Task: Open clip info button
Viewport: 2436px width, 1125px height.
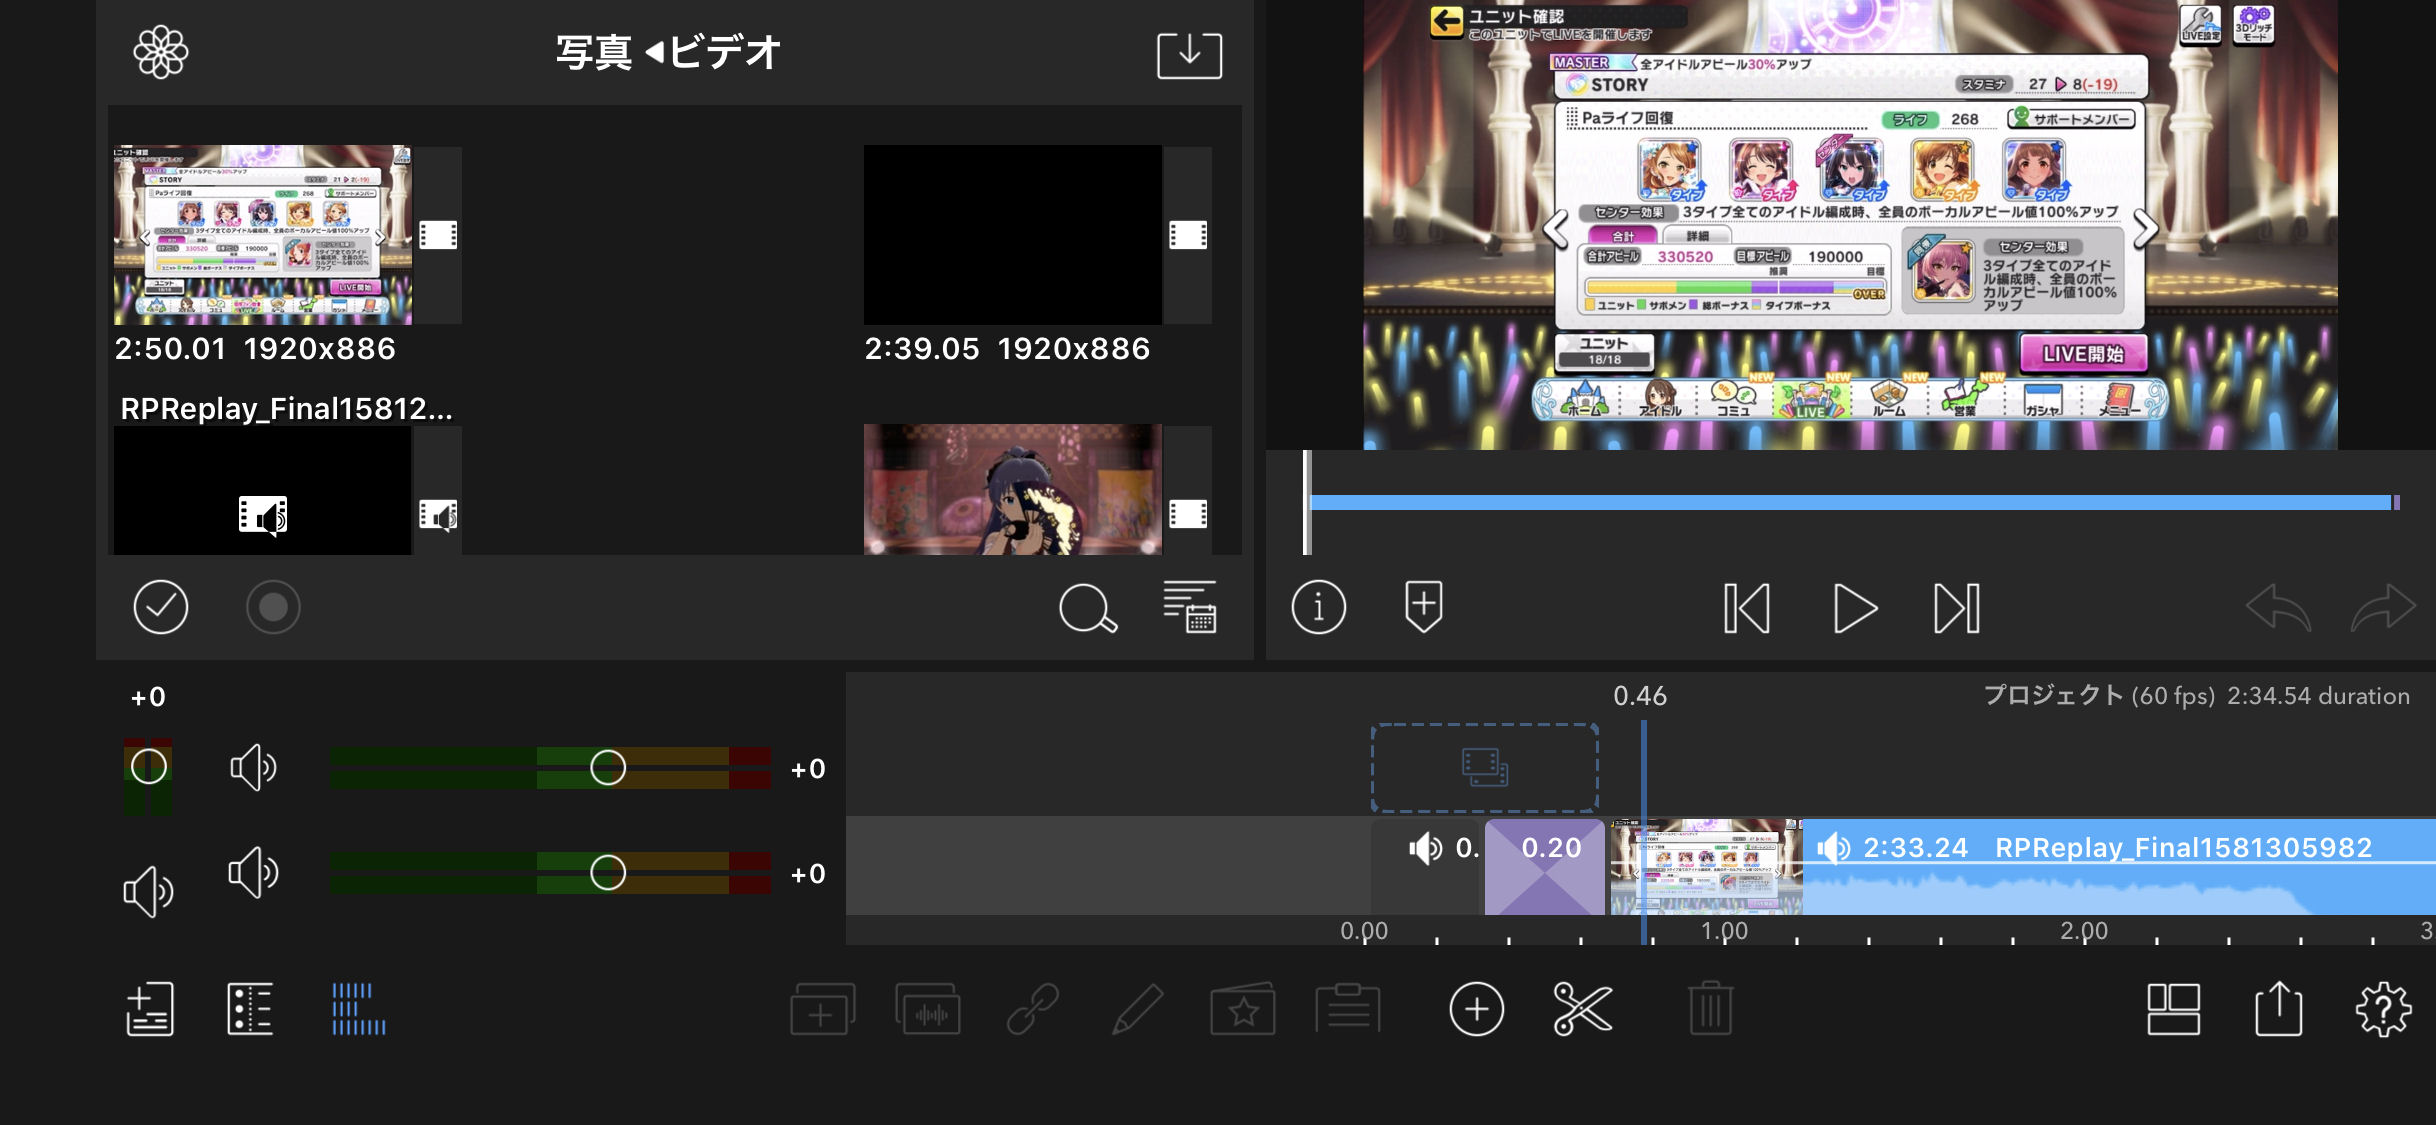Action: coord(1318,607)
